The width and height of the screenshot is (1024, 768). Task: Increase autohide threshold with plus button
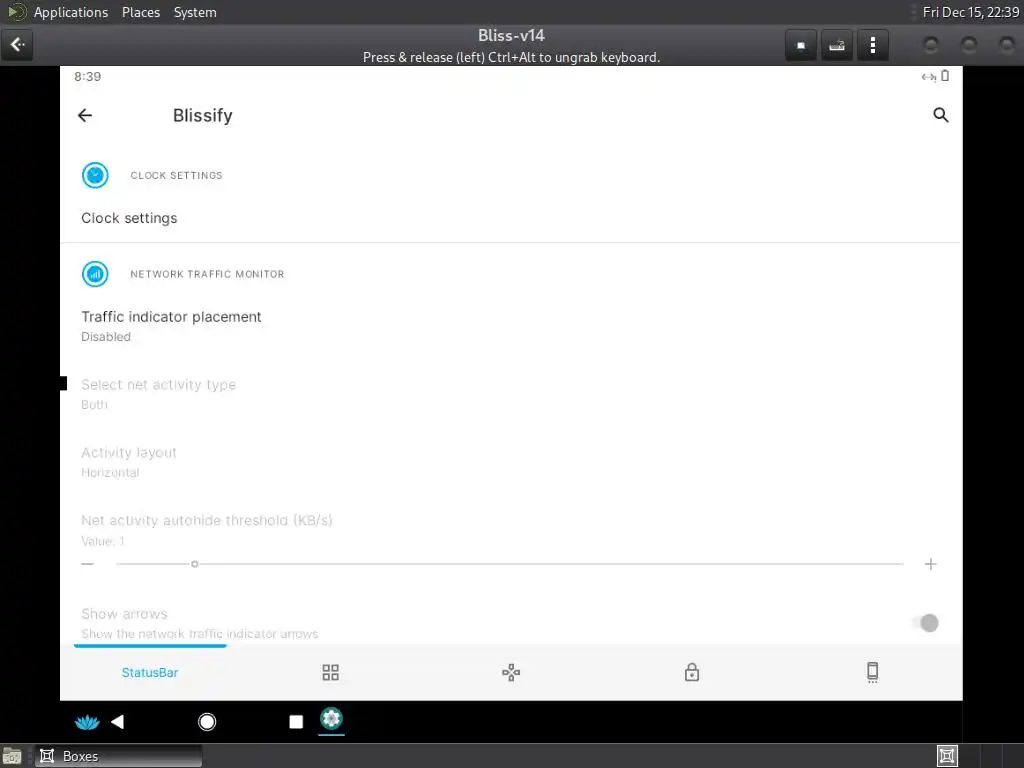click(931, 564)
